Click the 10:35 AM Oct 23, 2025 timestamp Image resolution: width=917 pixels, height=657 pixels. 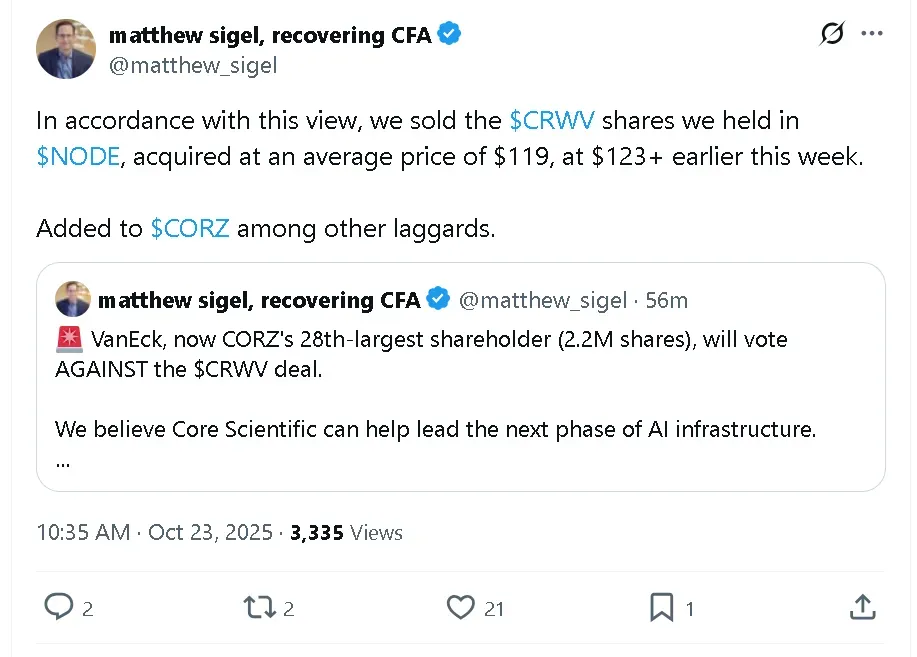point(154,532)
